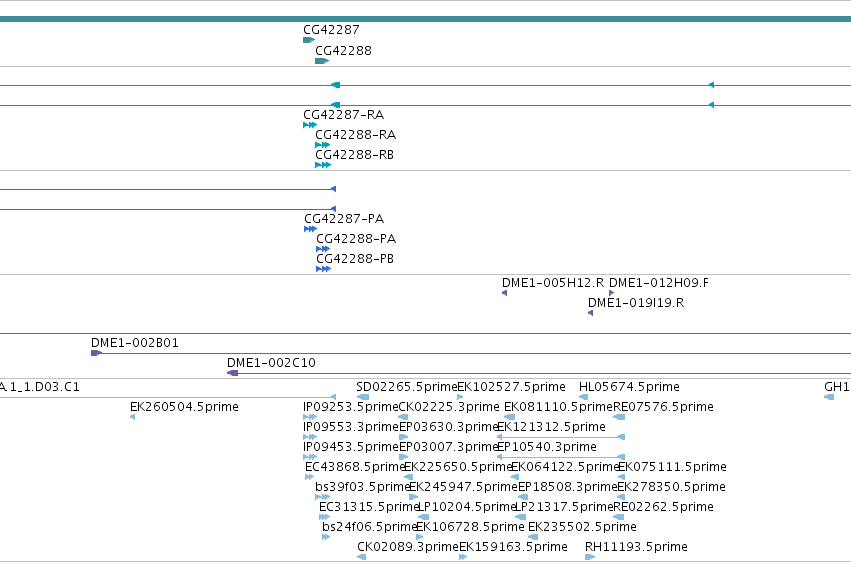The height and width of the screenshot is (562, 851).
Task: Select the transcript arrows under CG42287-RA
Action: click(x=310, y=125)
